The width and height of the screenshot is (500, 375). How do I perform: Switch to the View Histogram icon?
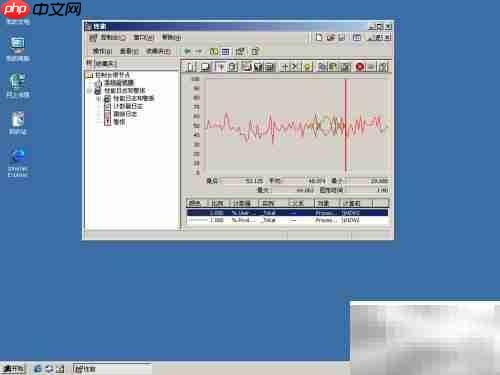(x=258, y=67)
